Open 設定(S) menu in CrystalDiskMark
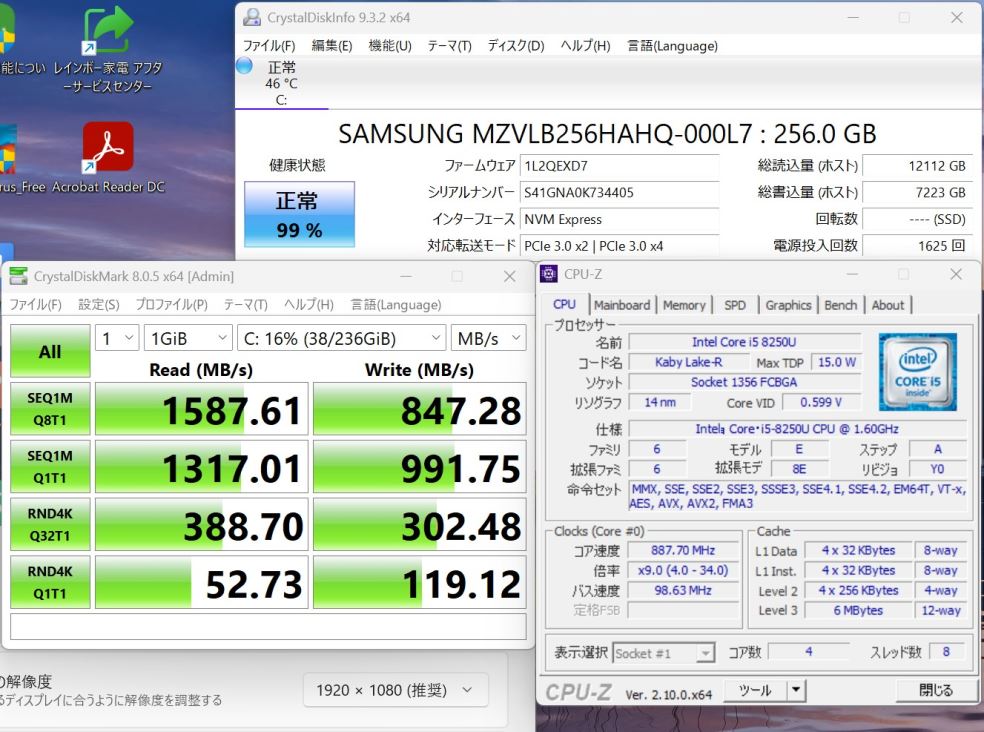Screen dimensions: 984x732 click(x=99, y=304)
